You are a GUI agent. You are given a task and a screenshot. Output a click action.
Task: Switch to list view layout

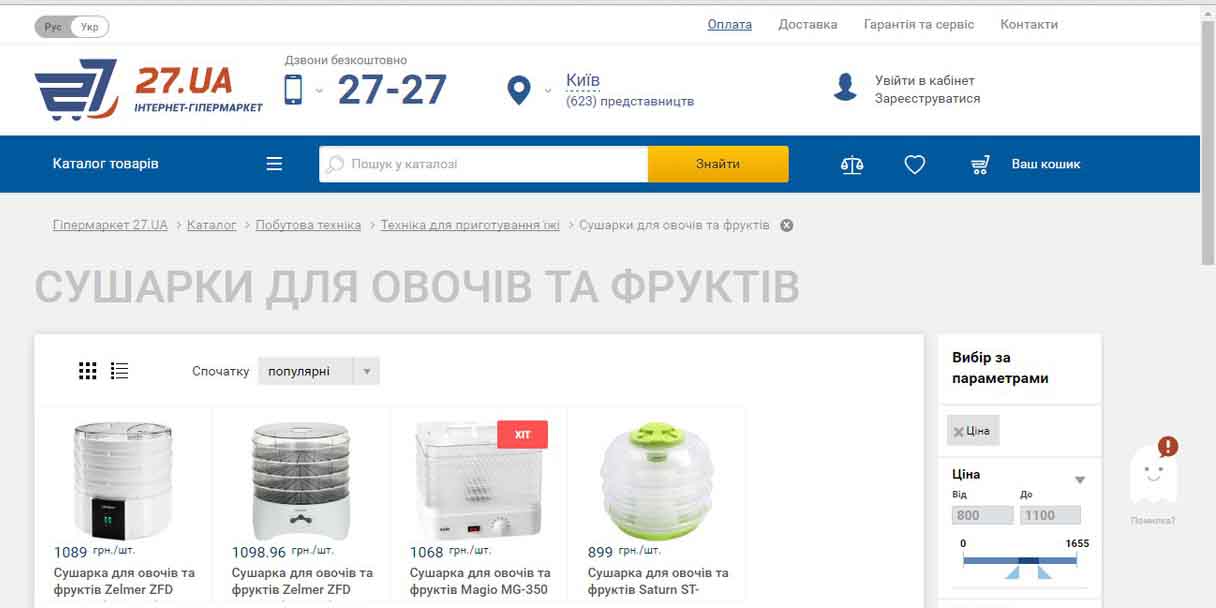[120, 371]
